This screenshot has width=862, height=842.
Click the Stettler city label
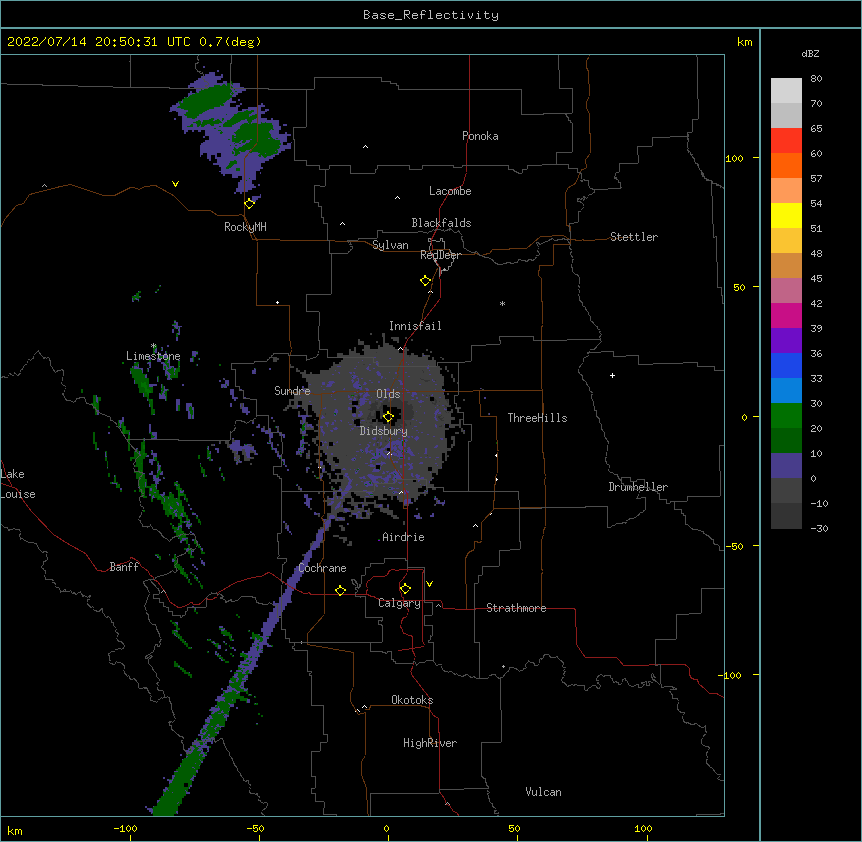[x=634, y=237]
